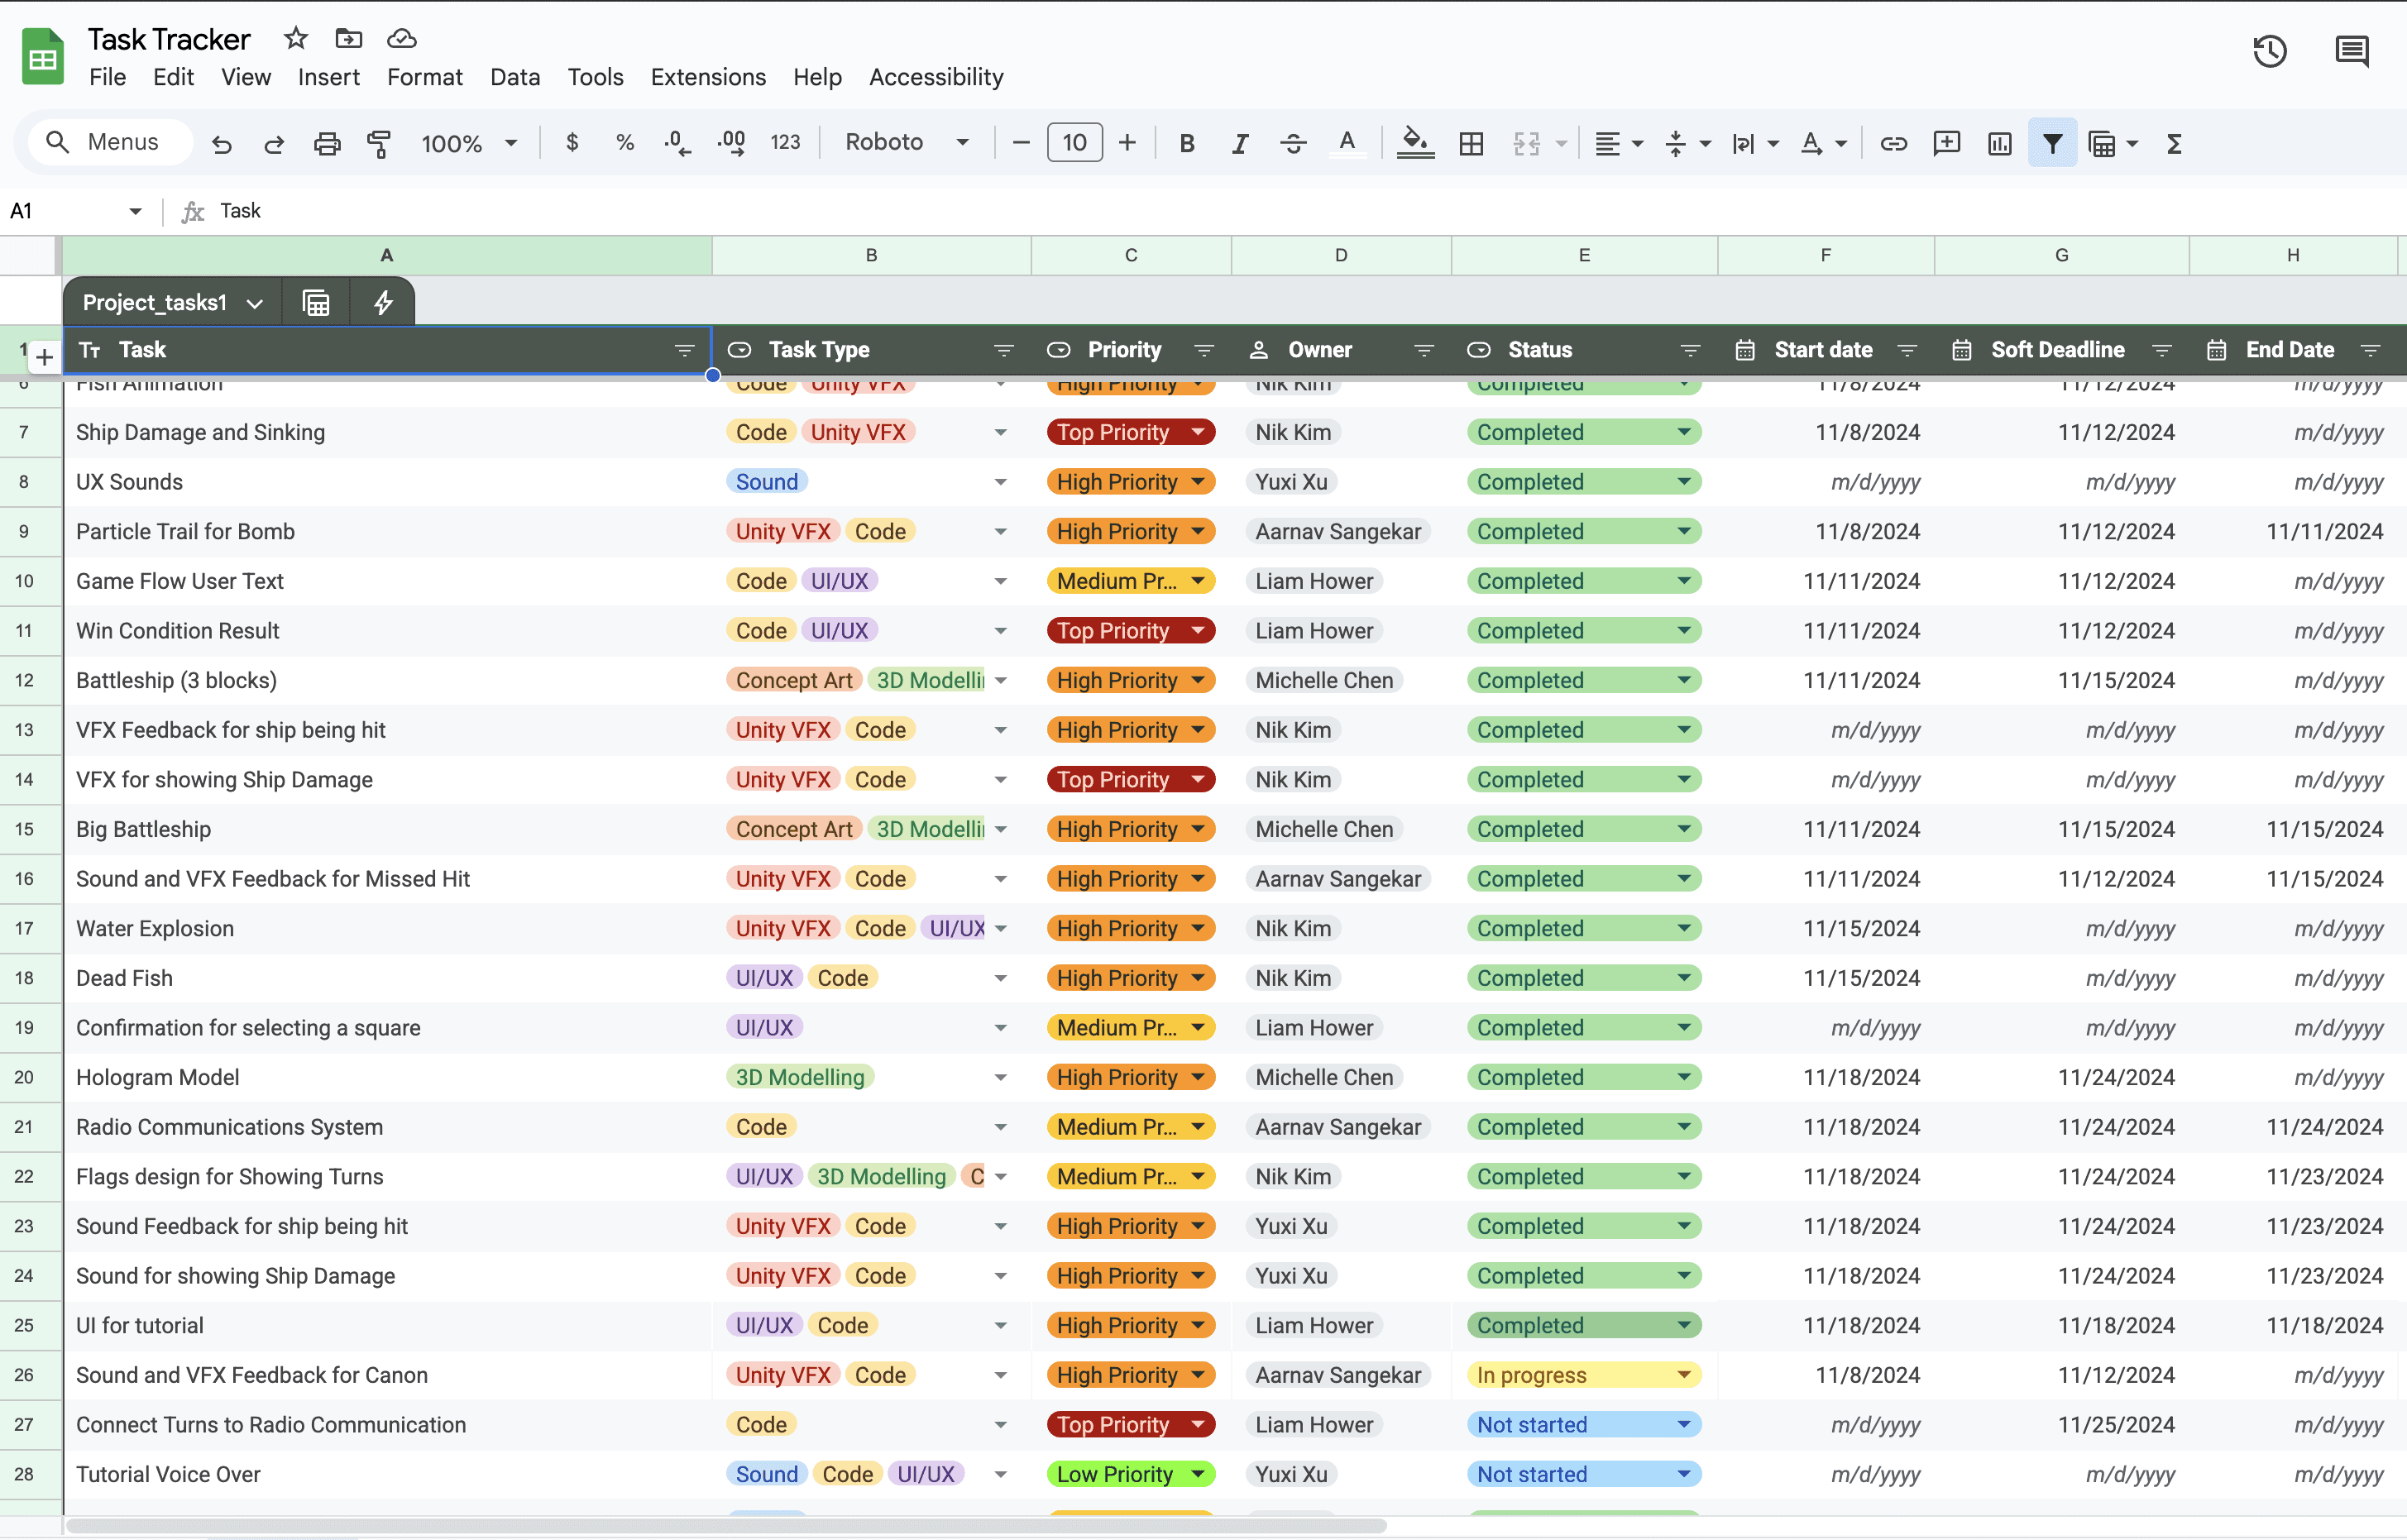Open version history clock icon
The width and height of the screenshot is (2407, 1540).
2269,51
